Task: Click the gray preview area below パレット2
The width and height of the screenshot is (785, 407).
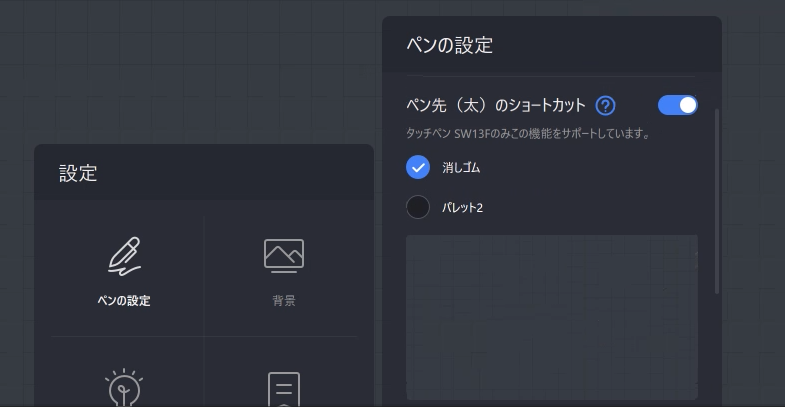Action: click(x=551, y=316)
